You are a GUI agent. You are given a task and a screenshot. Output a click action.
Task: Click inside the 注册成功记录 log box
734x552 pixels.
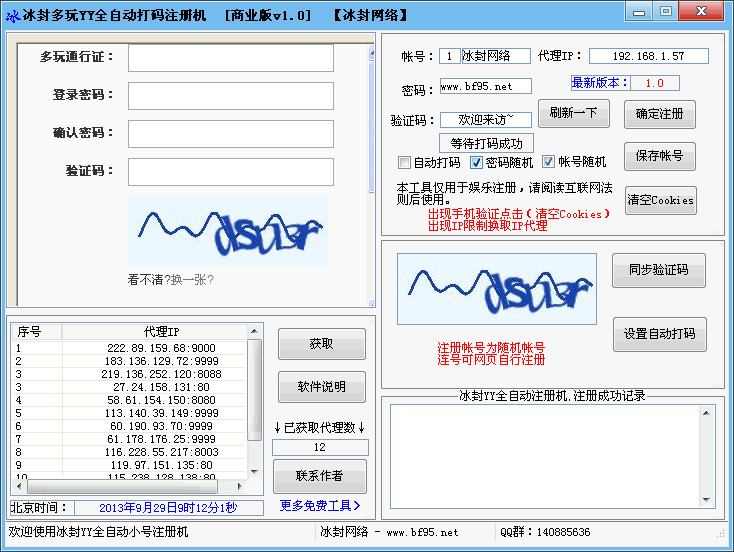point(545,456)
